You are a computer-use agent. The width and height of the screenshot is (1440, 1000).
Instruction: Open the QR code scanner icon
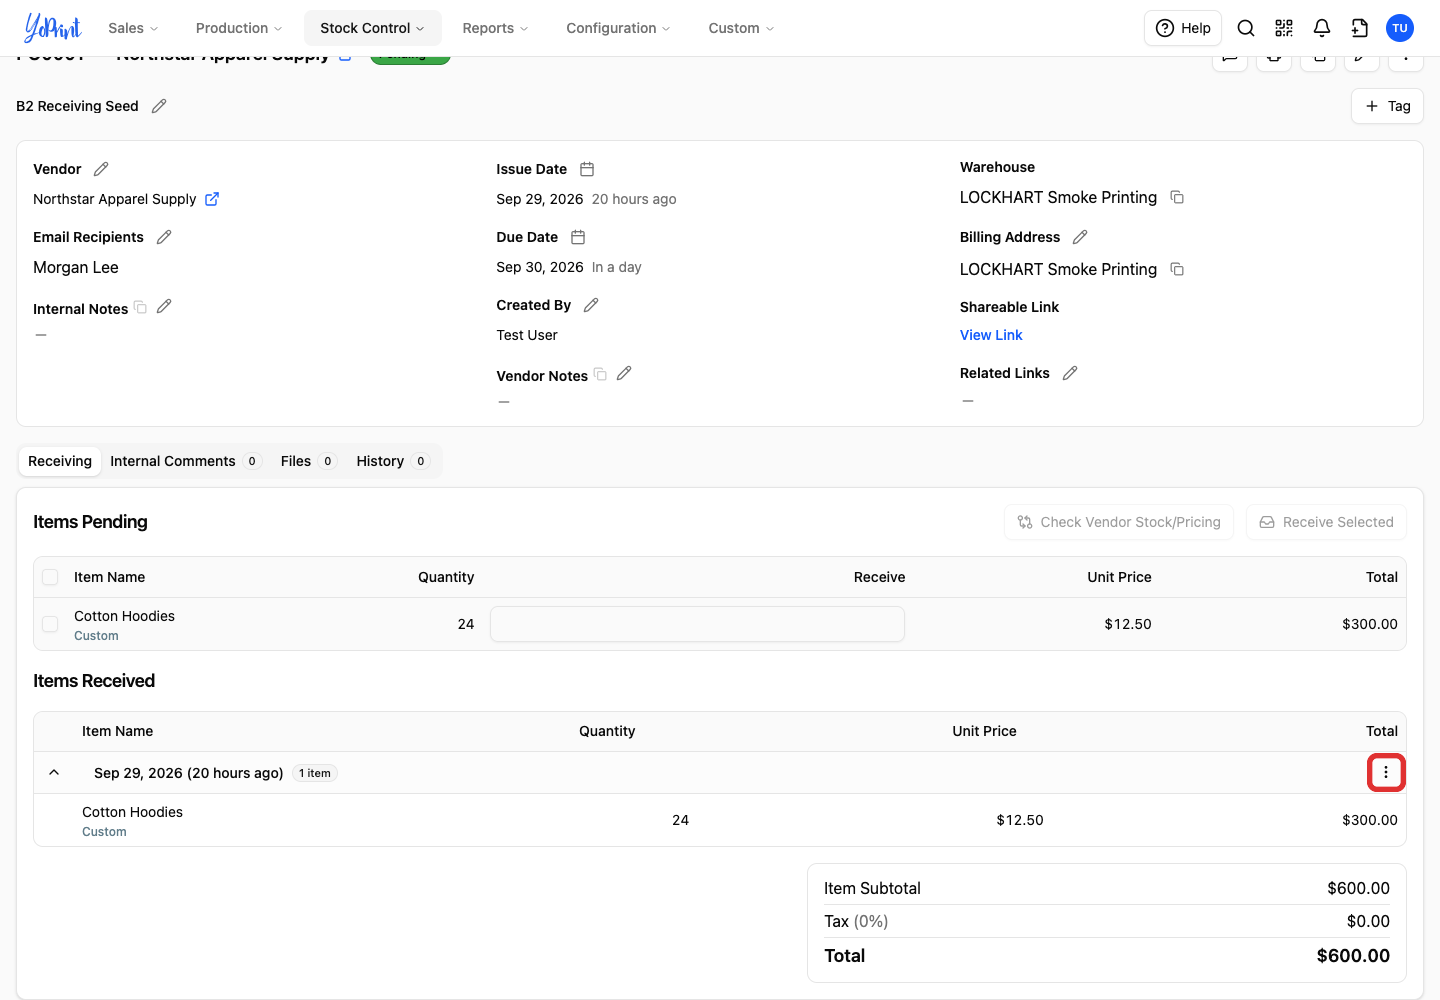click(x=1284, y=28)
